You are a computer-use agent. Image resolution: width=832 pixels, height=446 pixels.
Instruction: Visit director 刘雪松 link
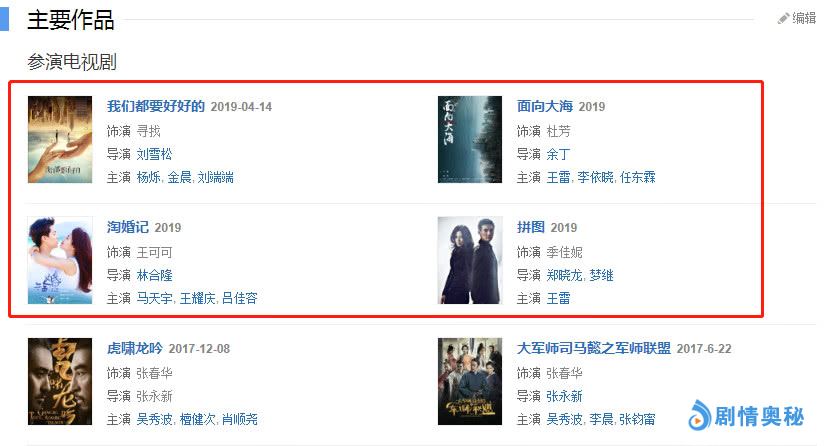click(154, 154)
